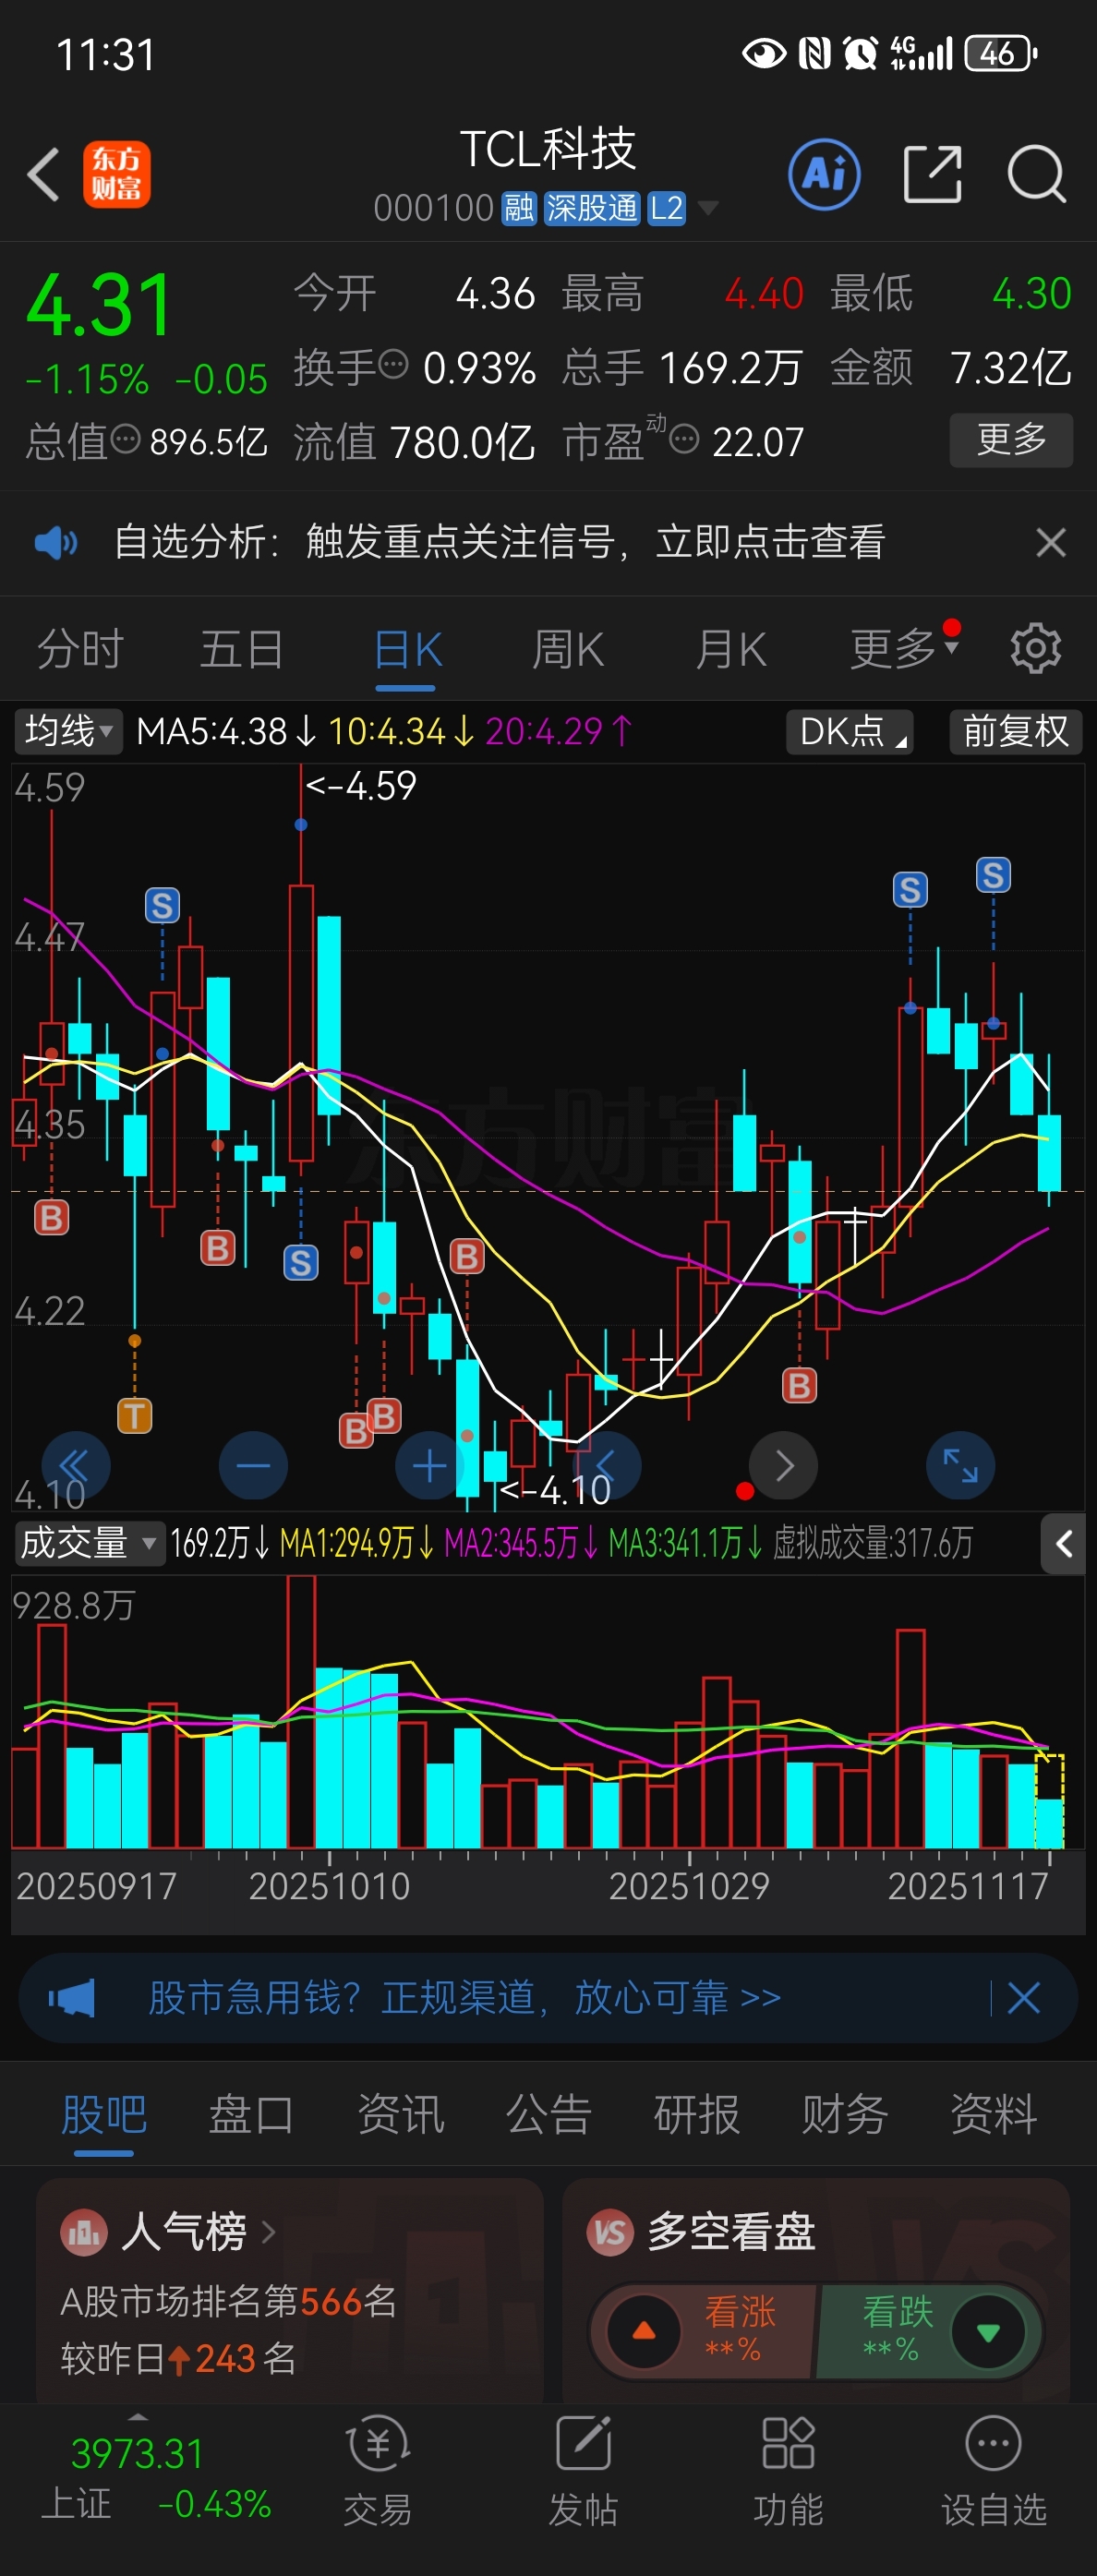Jump chart to earliest with double-left arrow
The height and width of the screenshot is (2576, 1097).
(75, 1466)
